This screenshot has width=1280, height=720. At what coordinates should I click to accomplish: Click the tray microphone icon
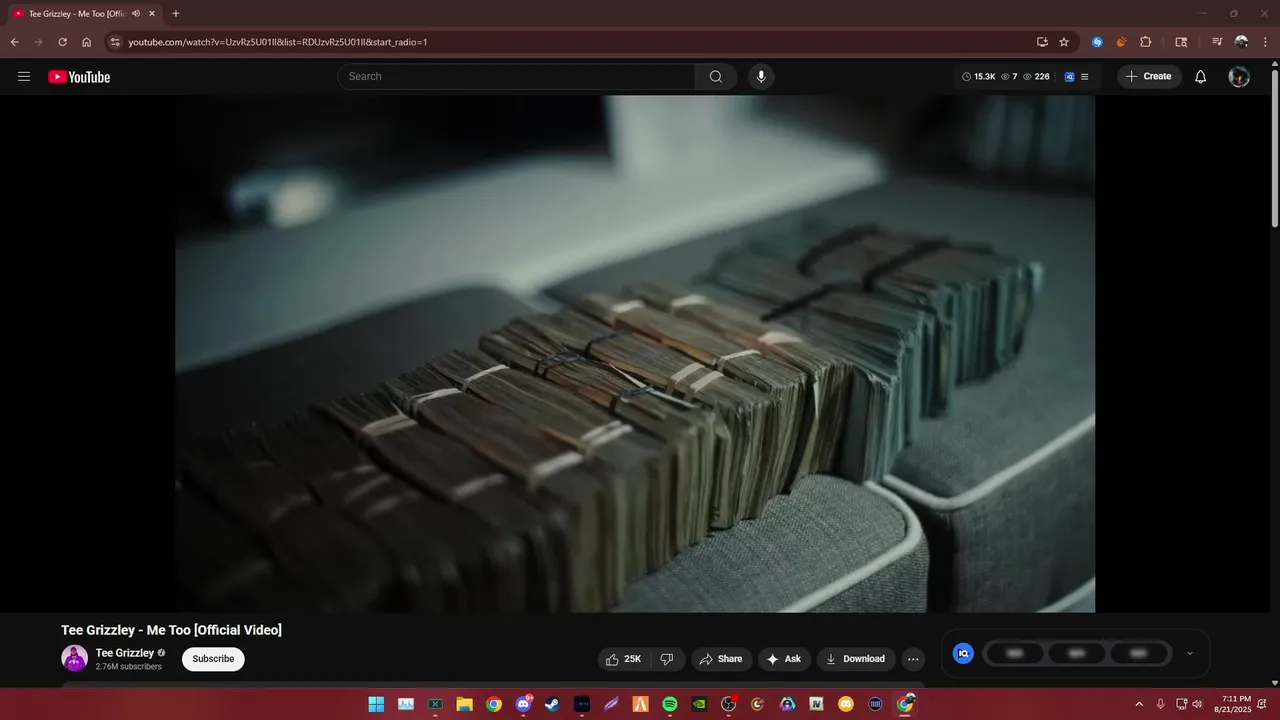coord(1160,704)
